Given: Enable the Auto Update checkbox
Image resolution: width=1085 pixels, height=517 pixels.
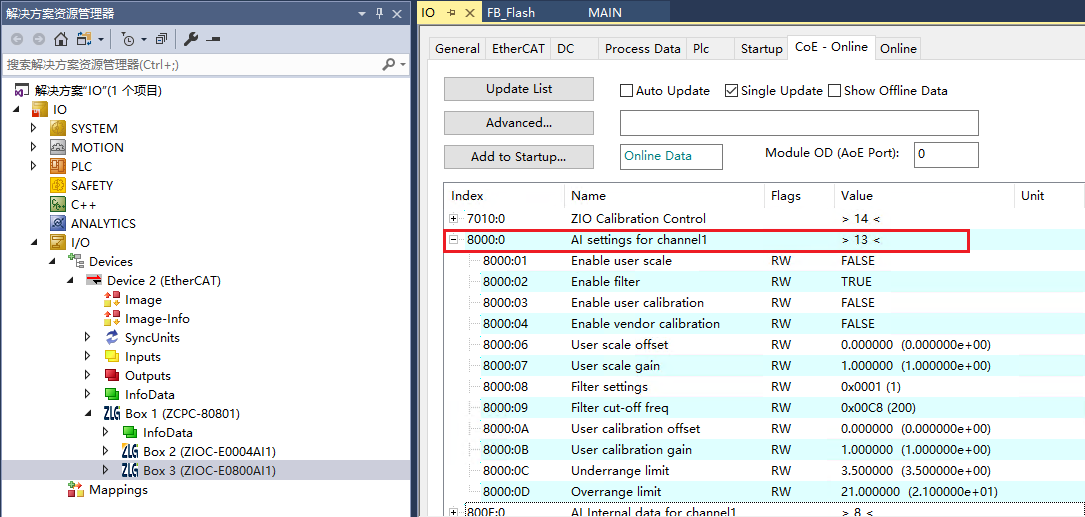Looking at the screenshot, I should pyautogui.click(x=626, y=91).
